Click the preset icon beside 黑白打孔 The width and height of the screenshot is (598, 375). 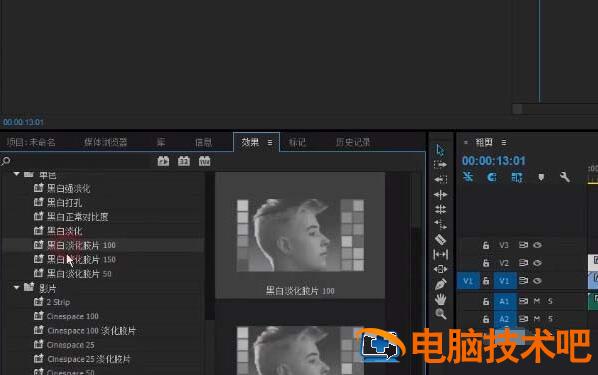coord(38,202)
